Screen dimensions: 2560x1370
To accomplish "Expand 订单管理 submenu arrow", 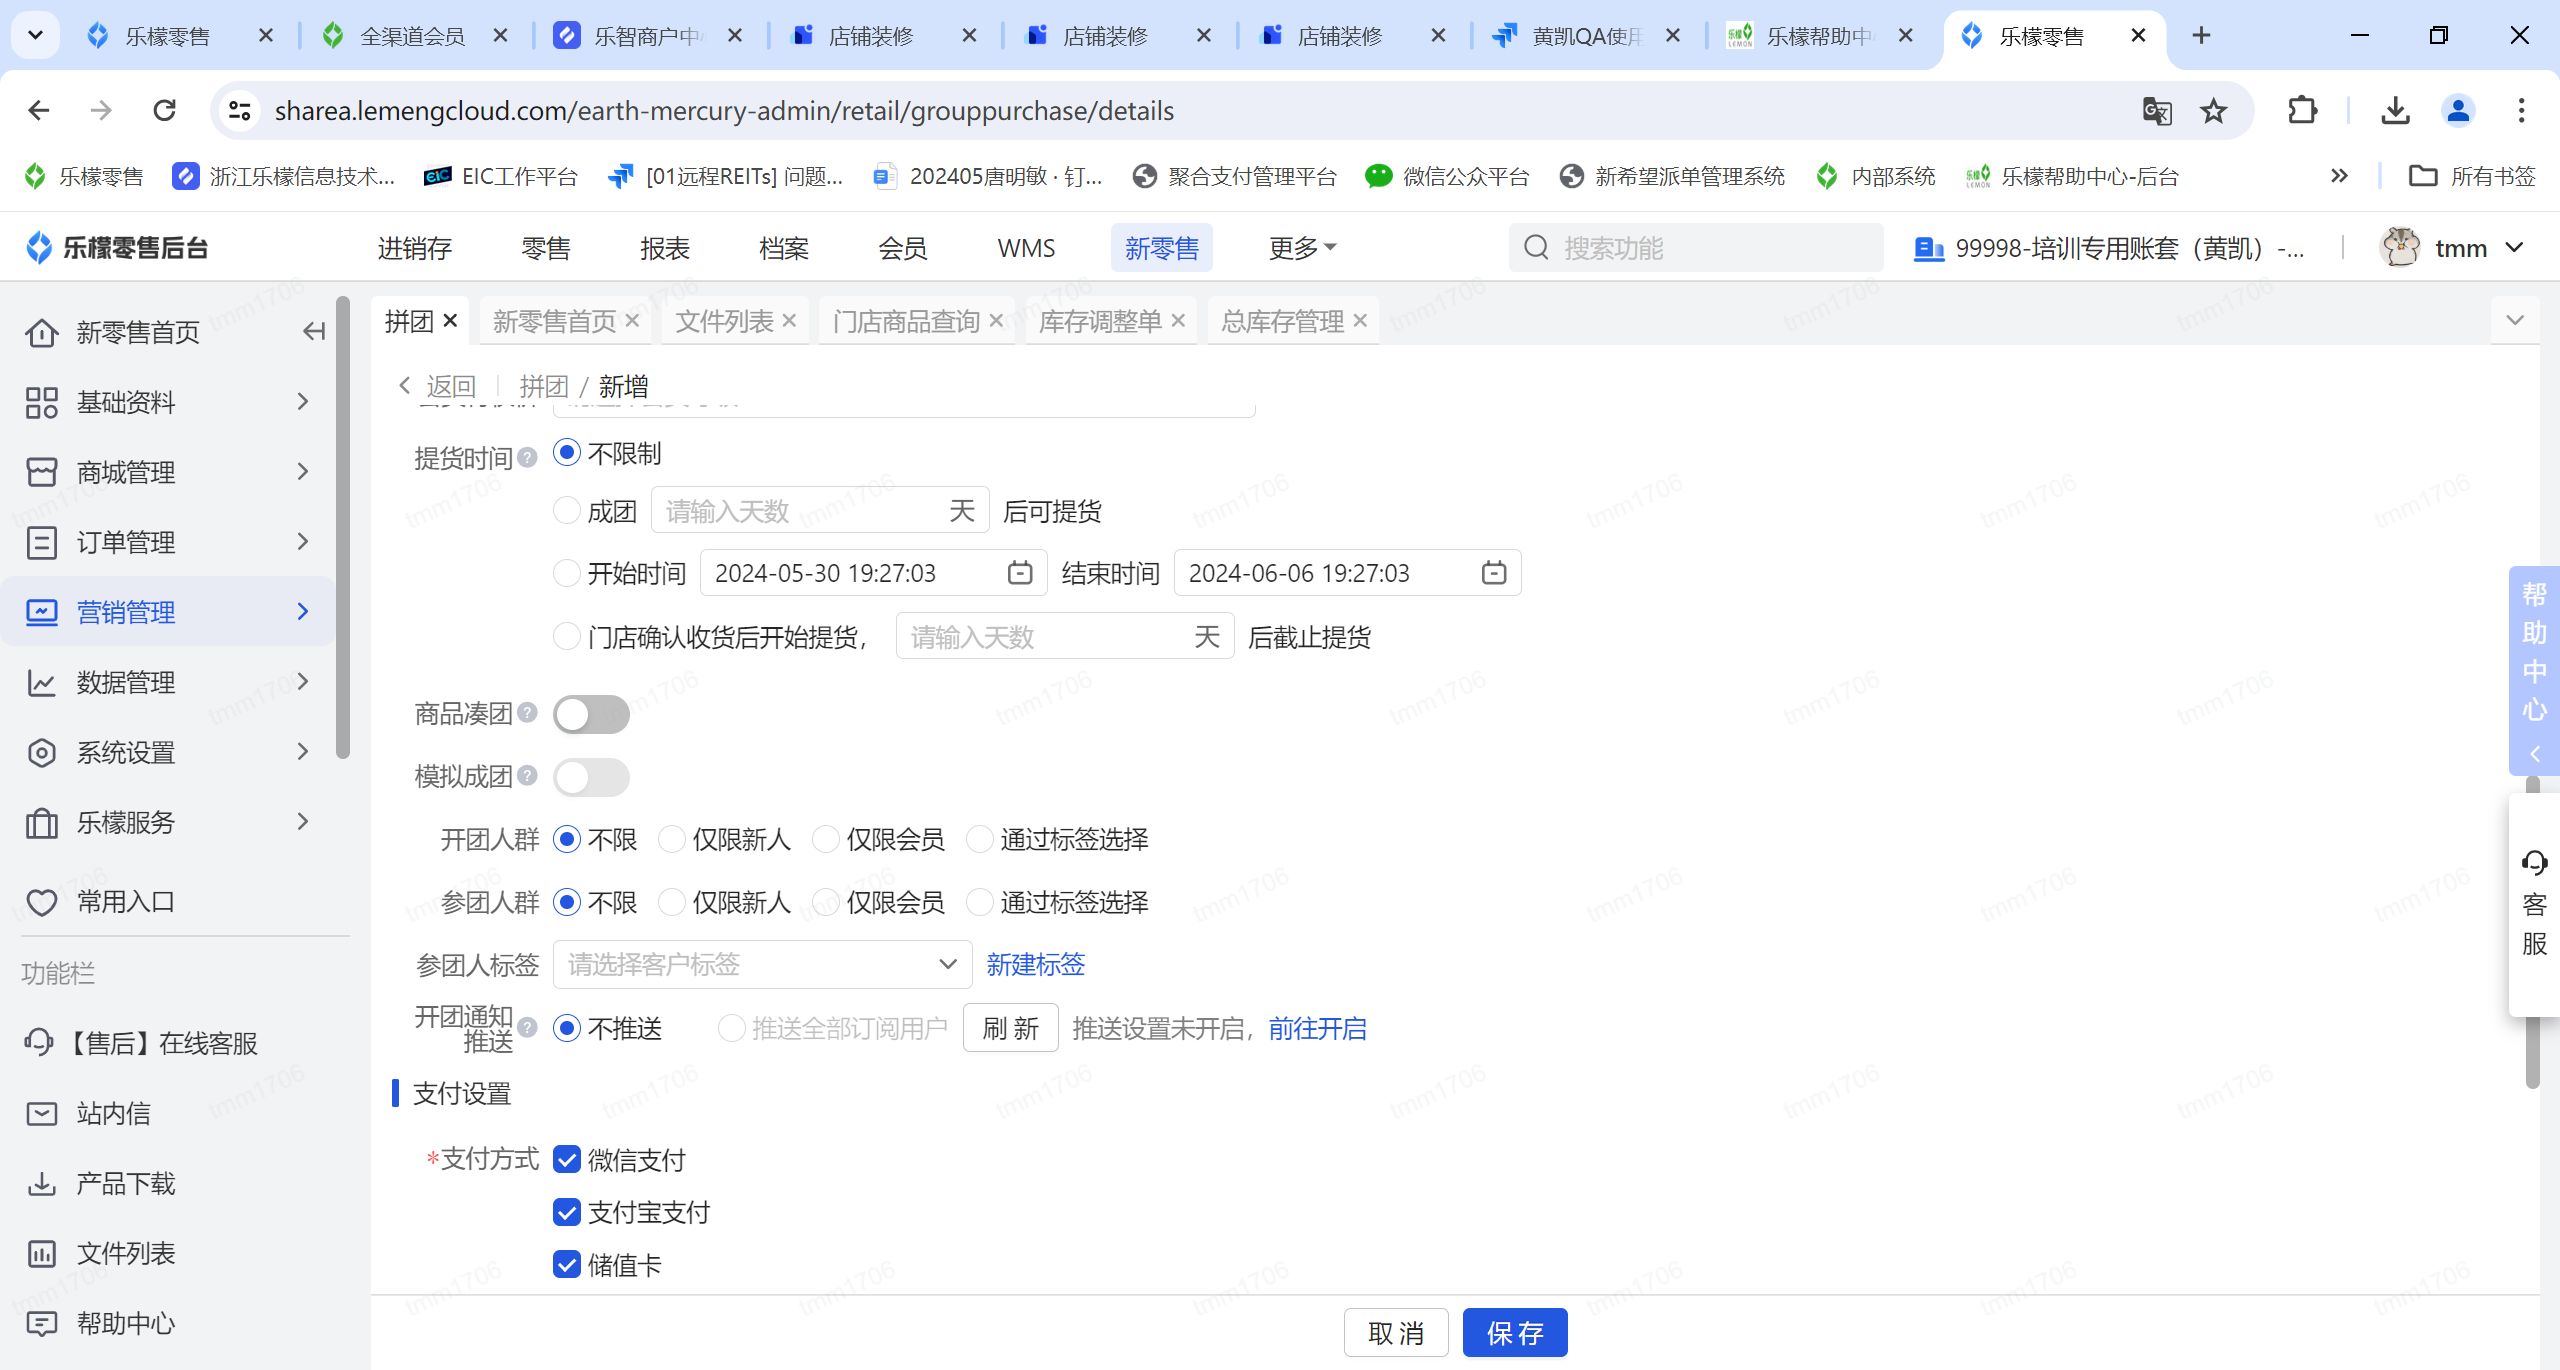I will [303, 542].
